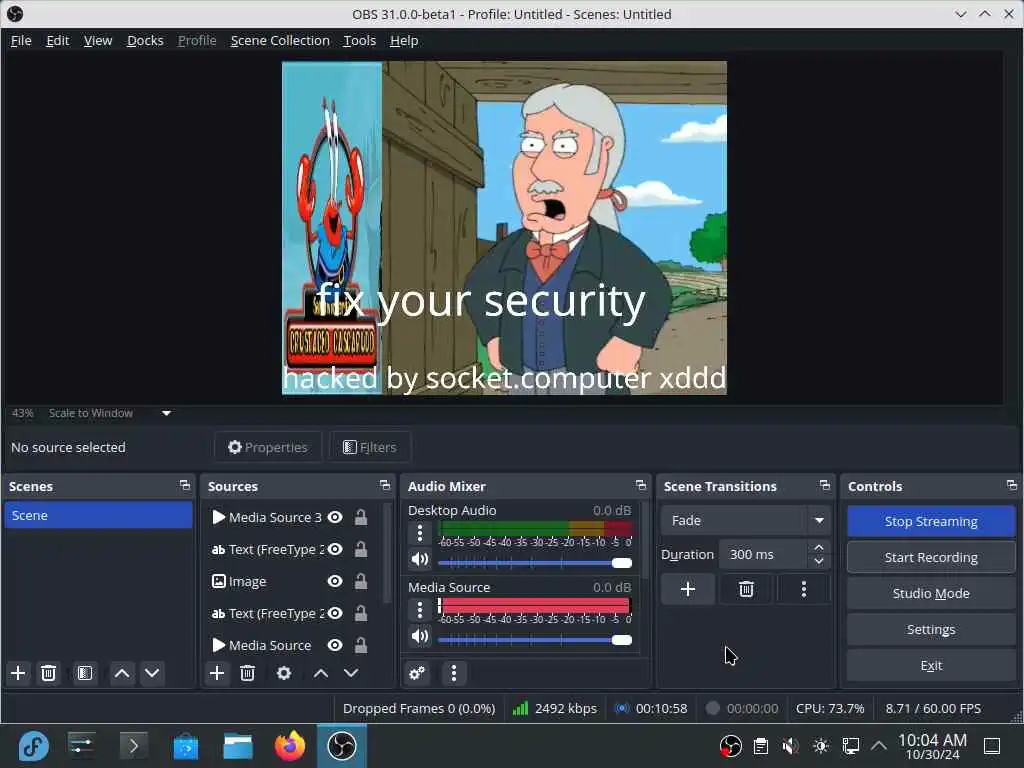1024x768 pixels.
Task: Move source down arrow in Sources dock
Action: [x=351, y=673]
